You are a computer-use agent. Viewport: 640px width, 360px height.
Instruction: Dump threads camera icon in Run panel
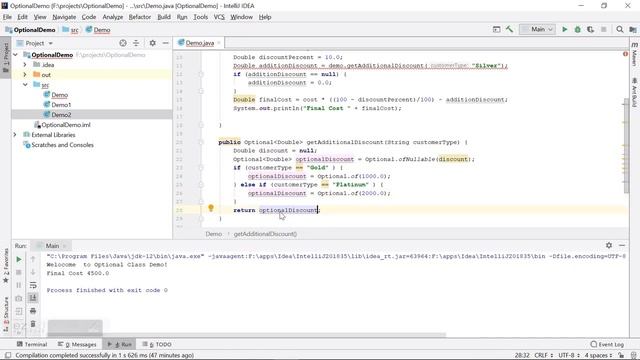(19, 298)
